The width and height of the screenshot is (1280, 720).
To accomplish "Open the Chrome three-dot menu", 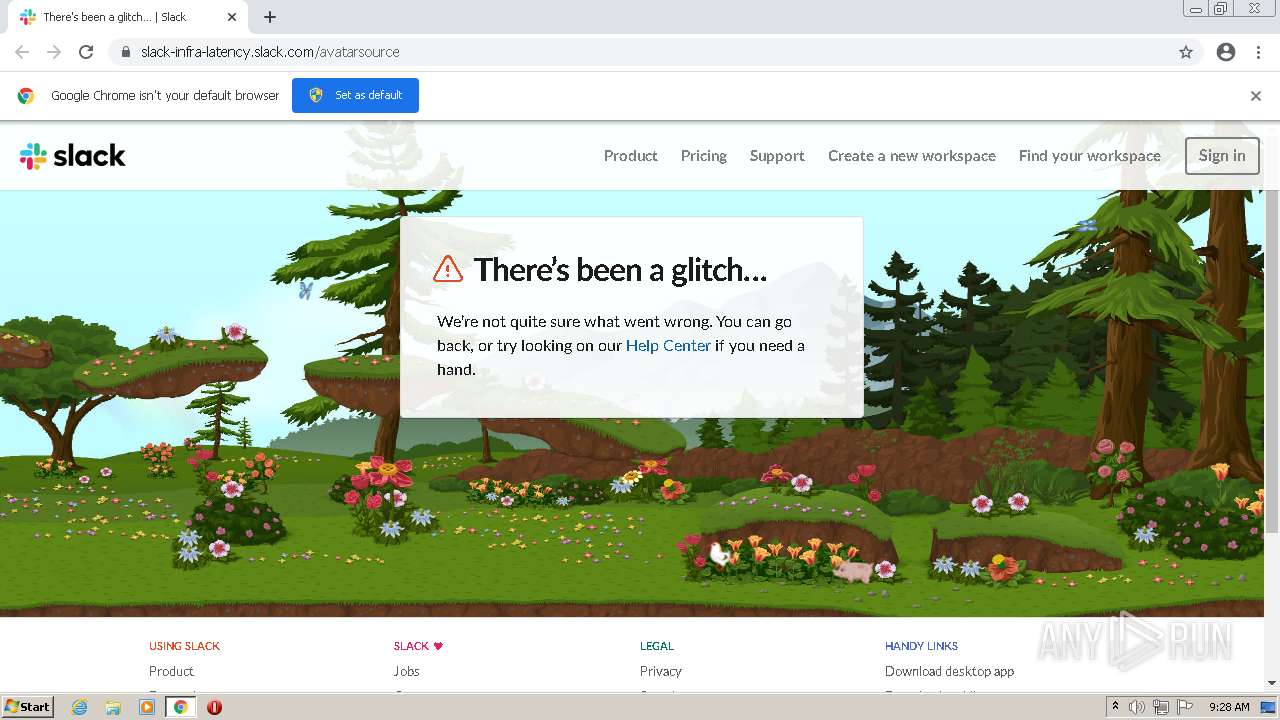I will point(1258,52).
